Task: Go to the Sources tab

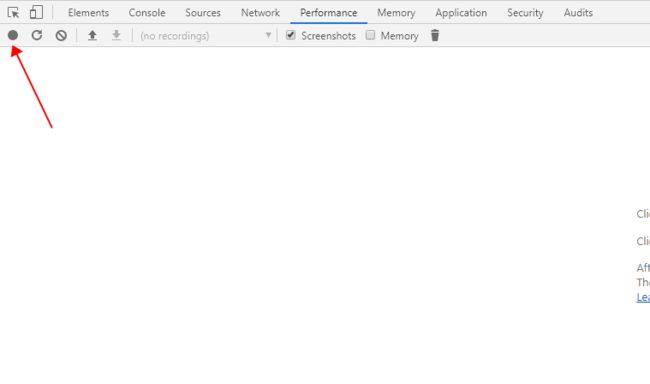Action: point(203,13)
